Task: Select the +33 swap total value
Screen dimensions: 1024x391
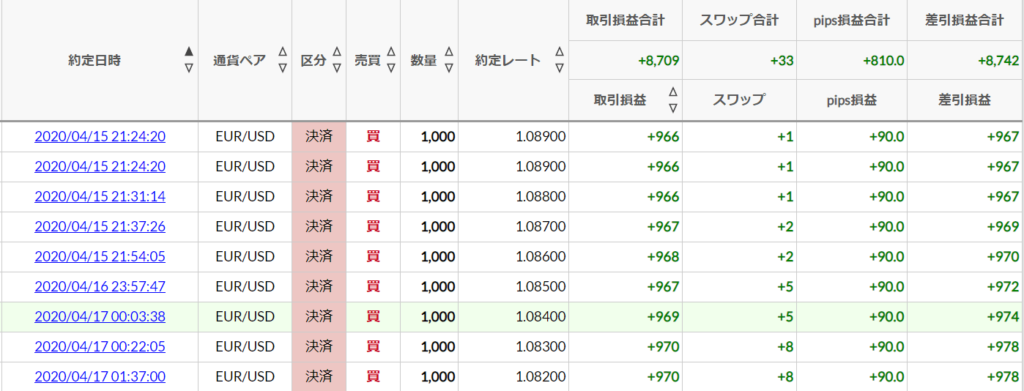Action: (782, 61)
